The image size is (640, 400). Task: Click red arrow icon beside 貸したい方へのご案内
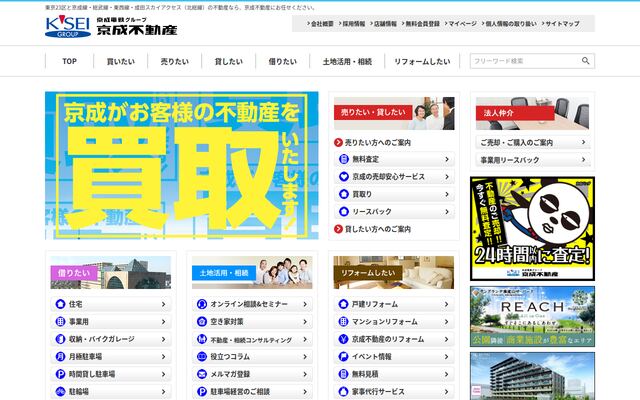(338, 229)
